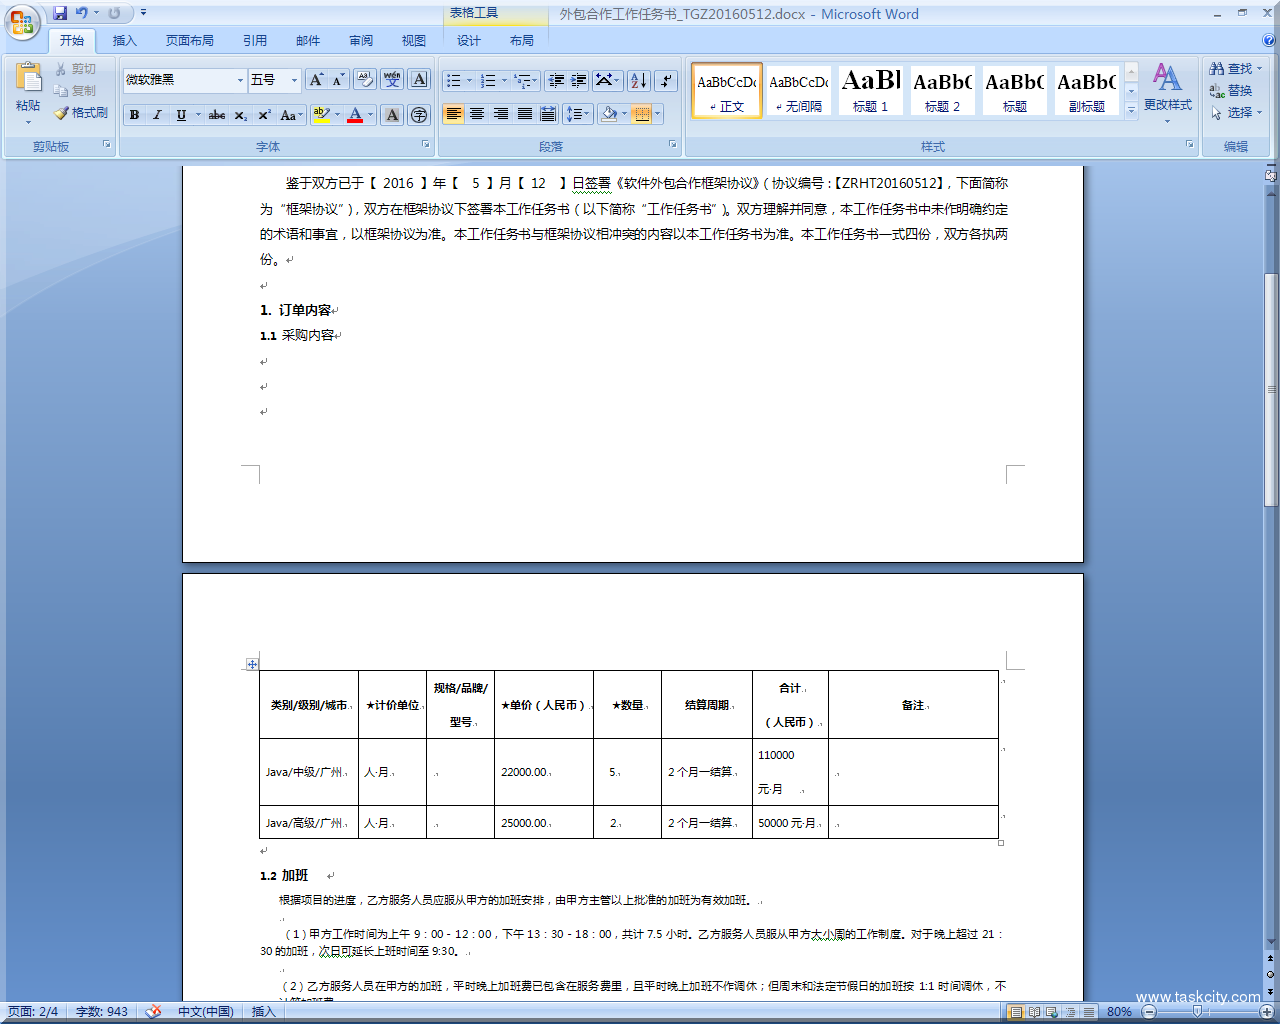Open the font size dropdown (五号)
This screenshot has width=1280, height=1024.
294,80
